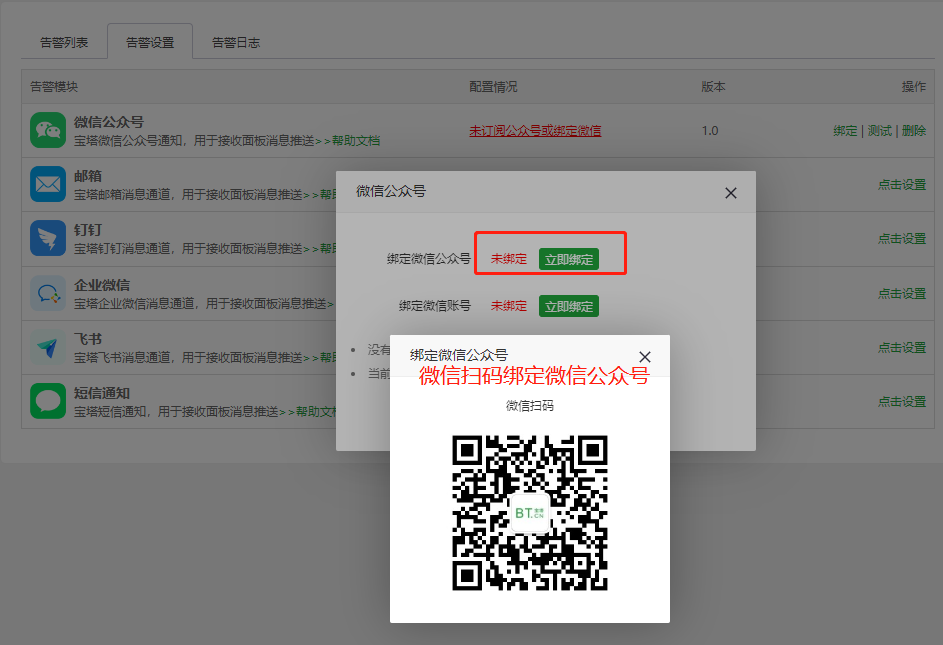Close the 绑定微信公众号 QR code popup
The width and height of the screenshot is (943, 645).
click(x=645, y=357)
